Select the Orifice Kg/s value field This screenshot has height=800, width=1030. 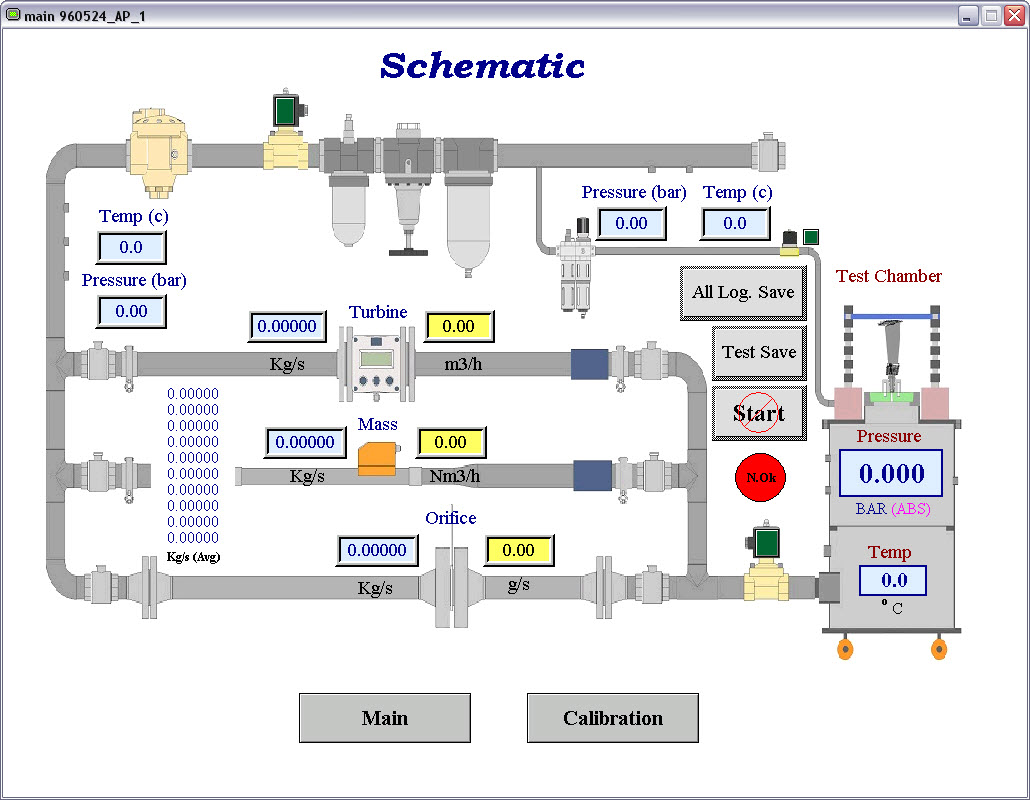(x=377, y=550)
